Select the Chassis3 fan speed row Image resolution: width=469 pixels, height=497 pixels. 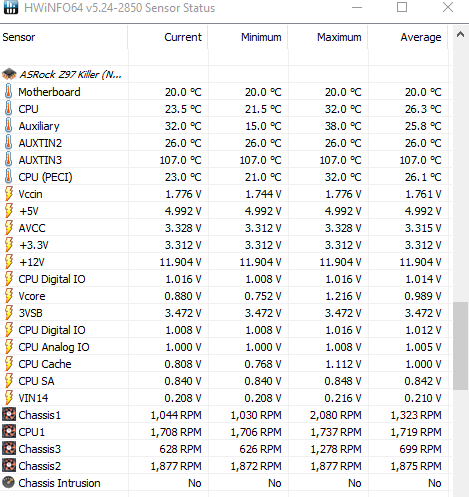(226, 449)
